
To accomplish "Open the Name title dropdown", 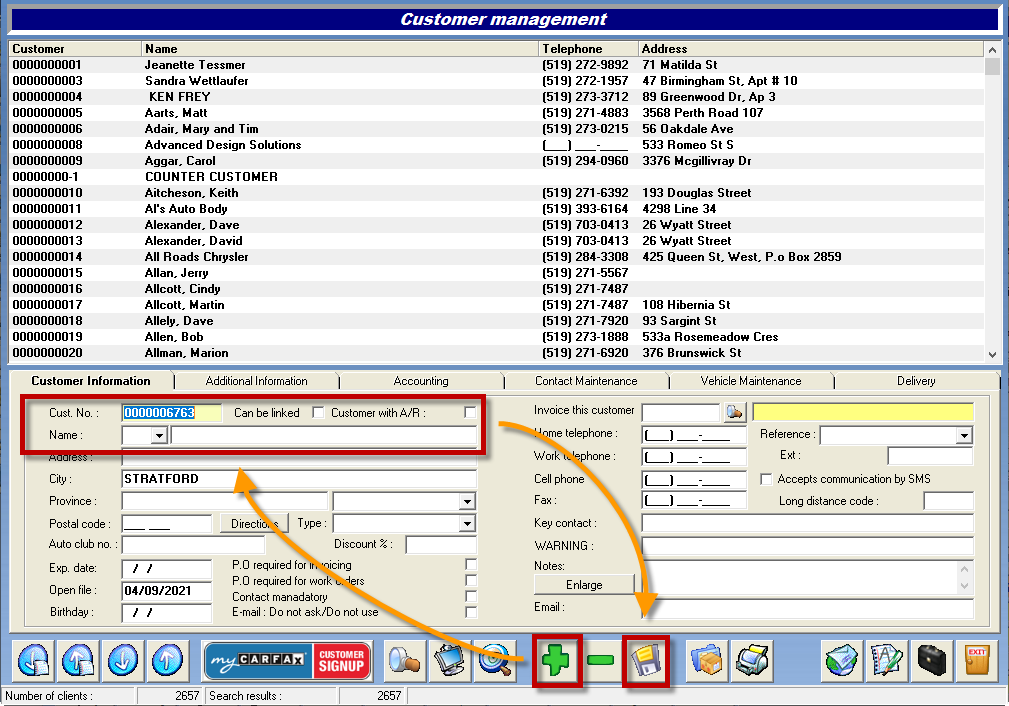I will click(x=159, y=436).
